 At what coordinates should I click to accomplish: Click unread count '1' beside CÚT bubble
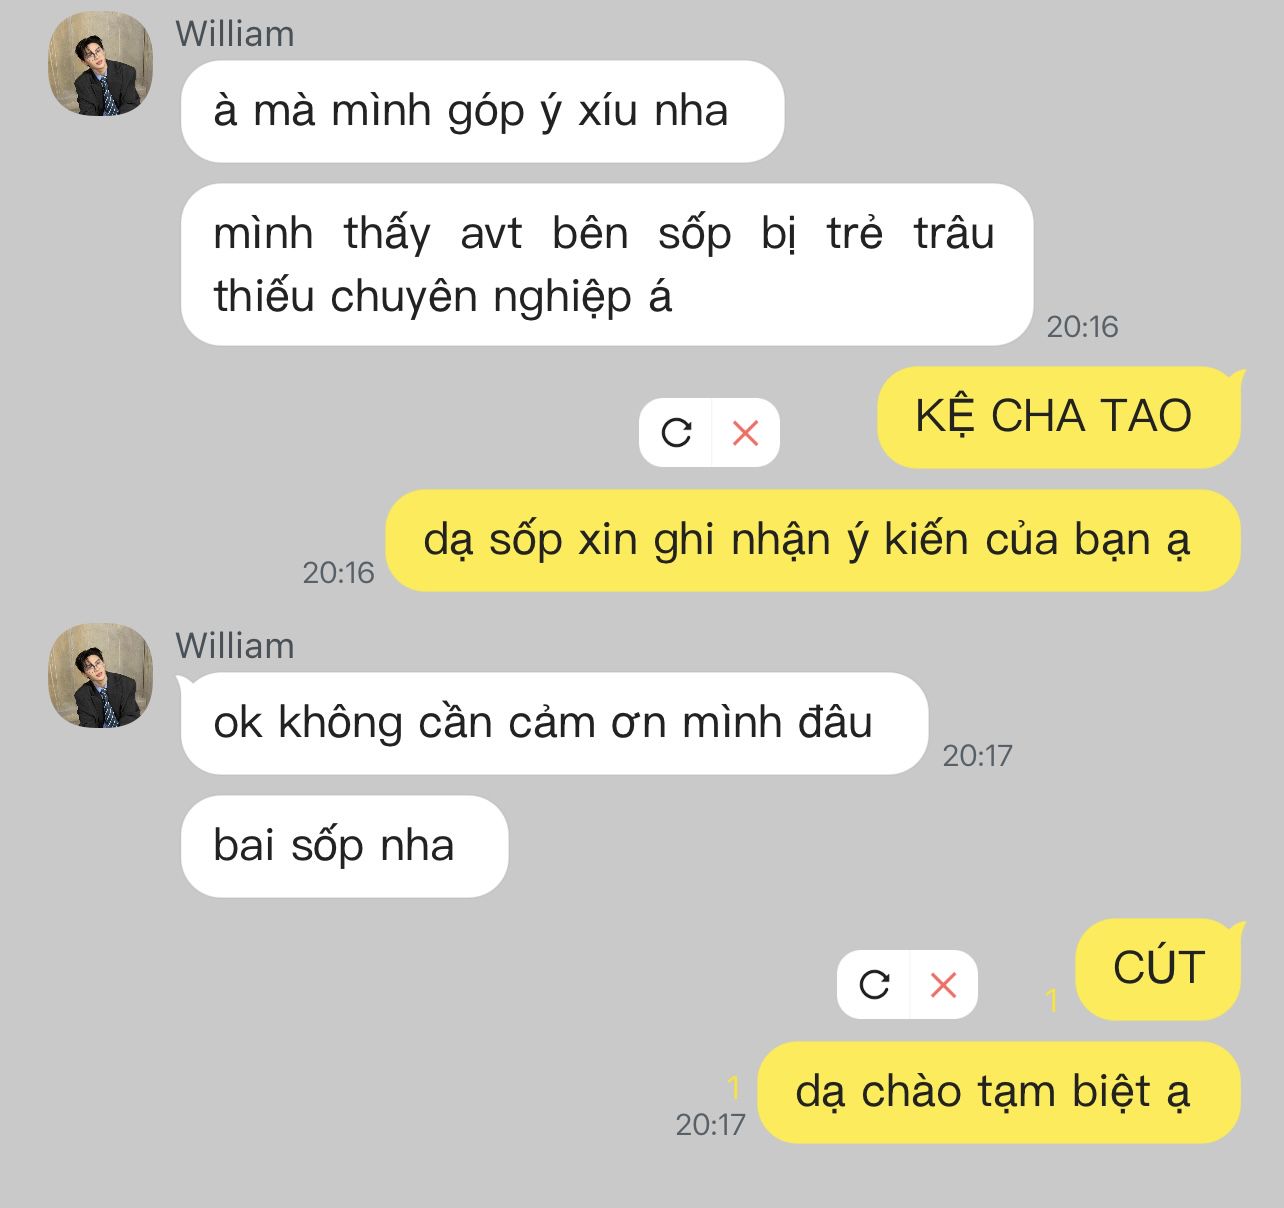pyautogui.click(x=1051, y=1000)
